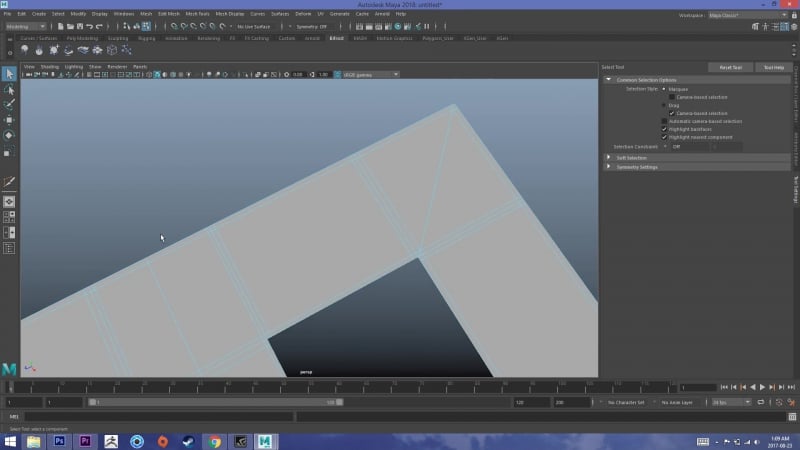Open Premiere Pro from the taskbar
Screen dimensions: 800x450
click(85, 441)
